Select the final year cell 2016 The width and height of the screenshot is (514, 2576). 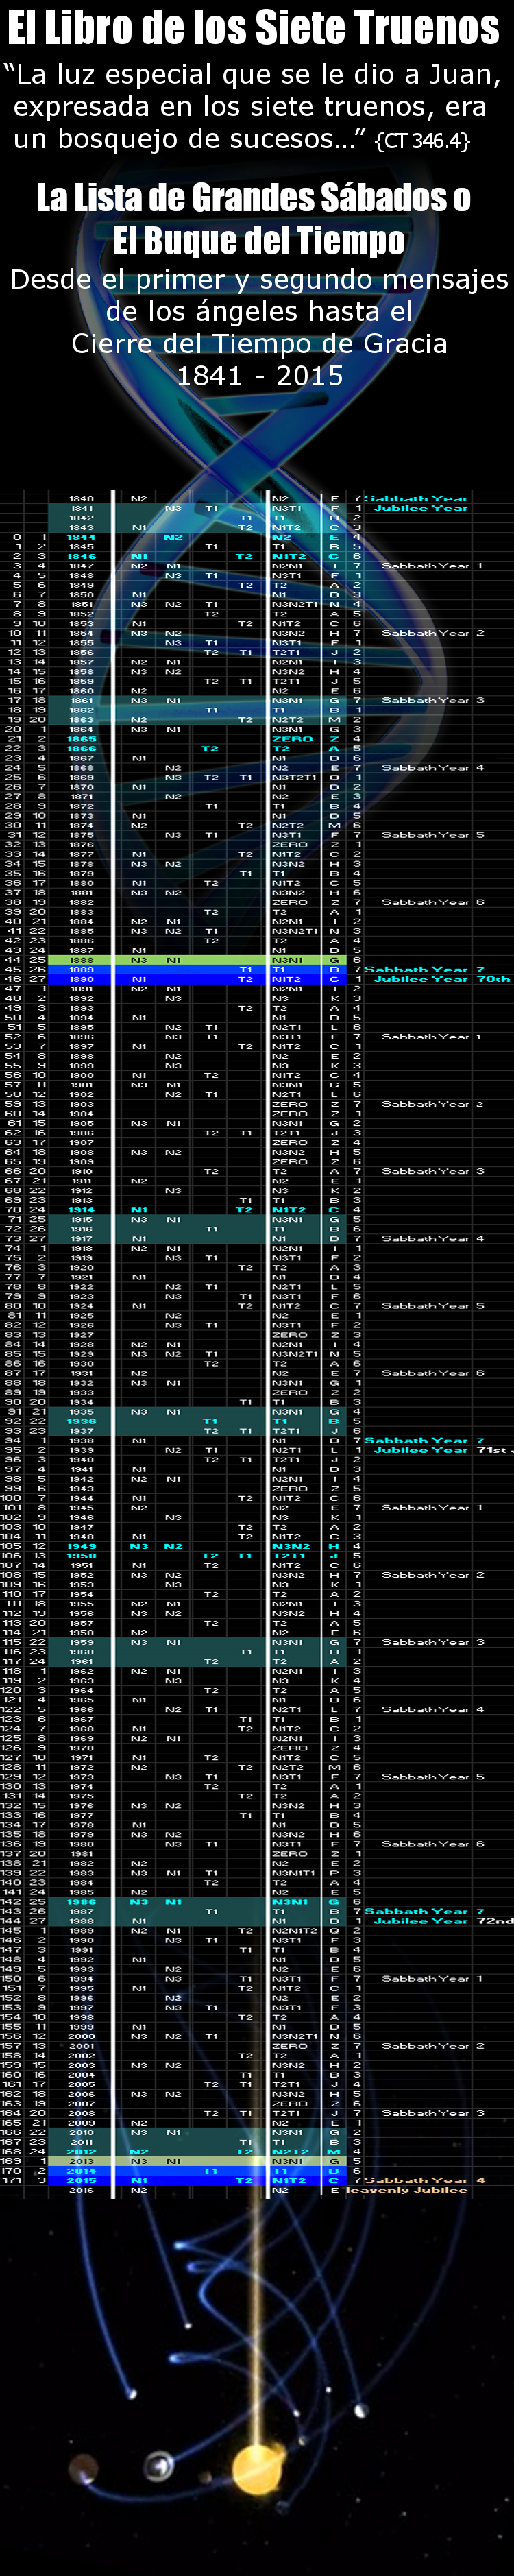81,2190
